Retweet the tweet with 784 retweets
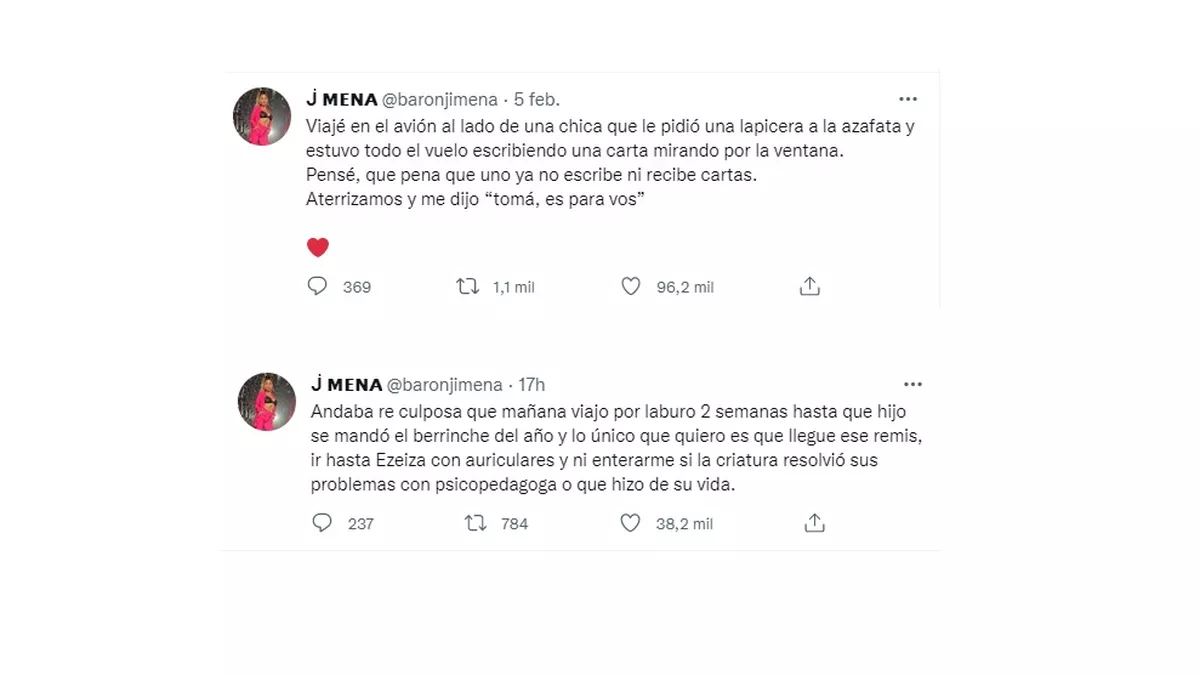The image size is (1200, 675). [x=475, y=523]
